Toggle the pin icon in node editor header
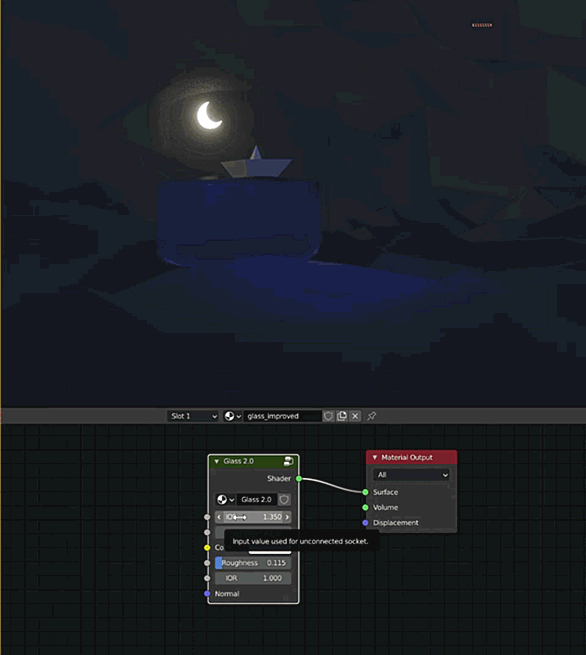The image size is (586, 655). (x=371, y=416)
